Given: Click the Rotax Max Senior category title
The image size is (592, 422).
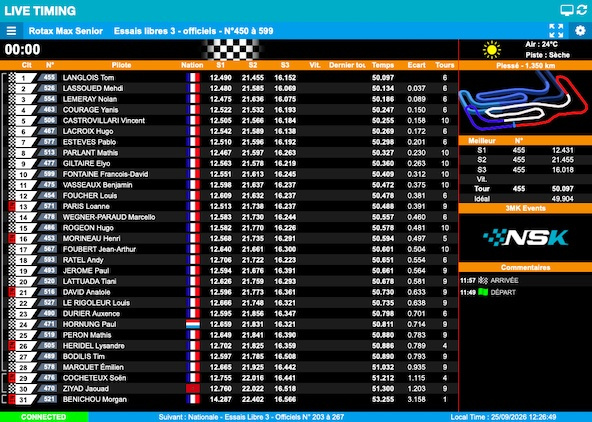Looking at the screenshot, I should pos(66,31).
